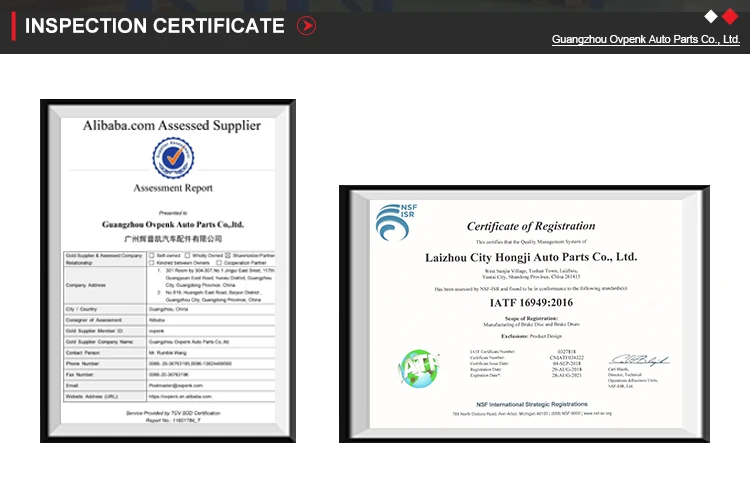Click the blue checkmark seal on assessment report
The image size is (750, 492).
[173, 158]
